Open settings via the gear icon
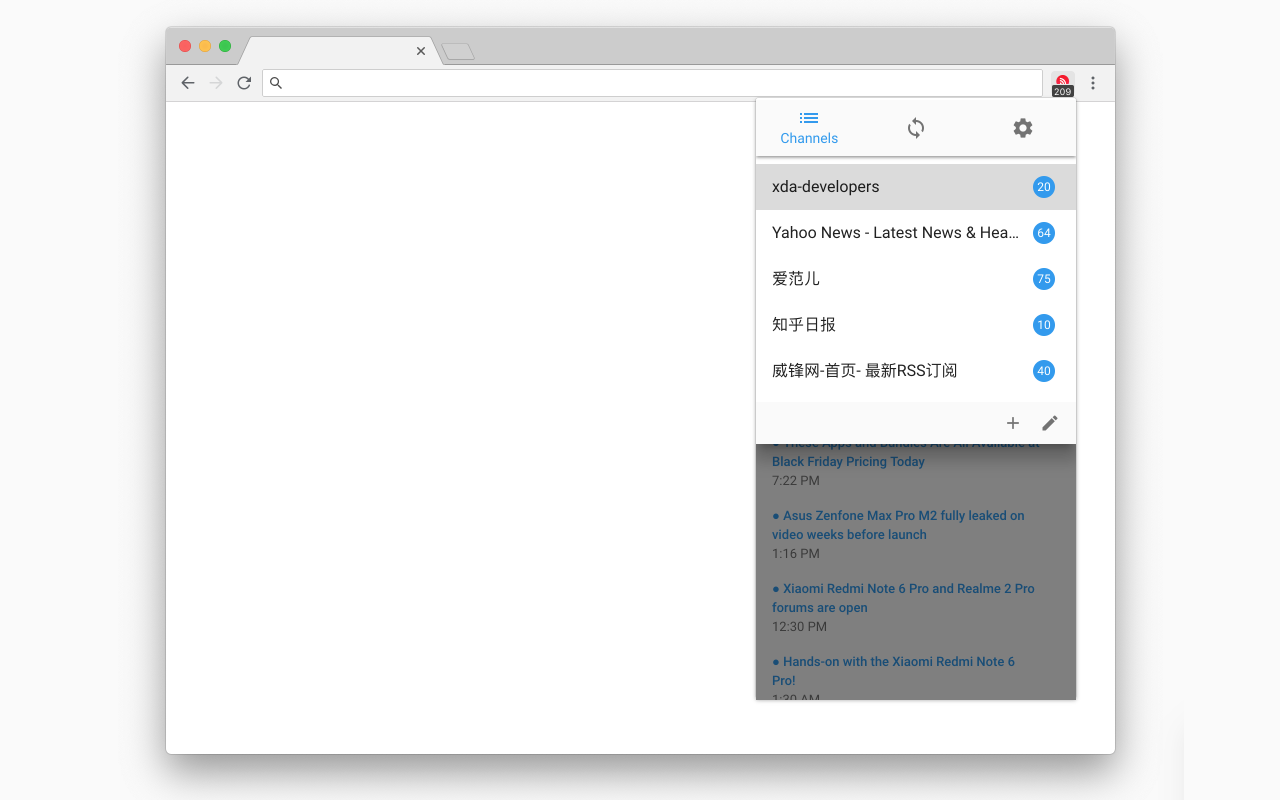1280x800 pixels. coord(1022,128)
